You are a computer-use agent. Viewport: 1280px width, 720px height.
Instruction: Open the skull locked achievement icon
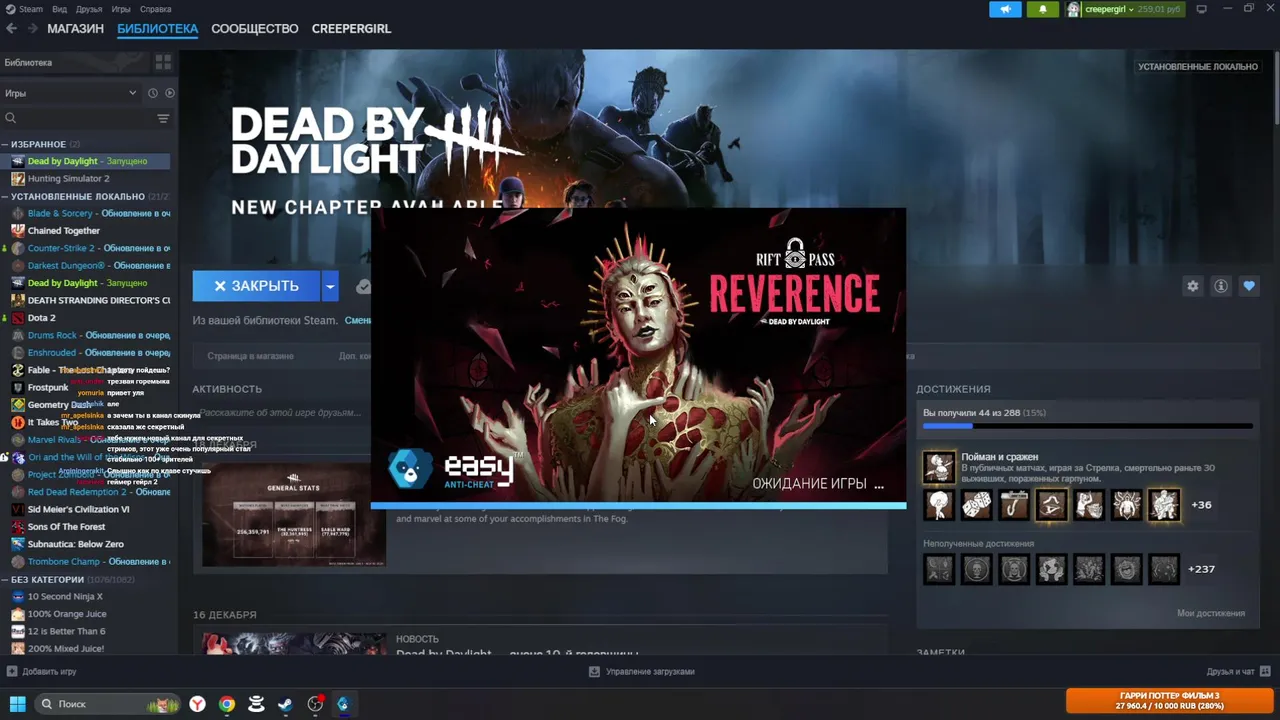pyautogui.click(x=977, y=569)
